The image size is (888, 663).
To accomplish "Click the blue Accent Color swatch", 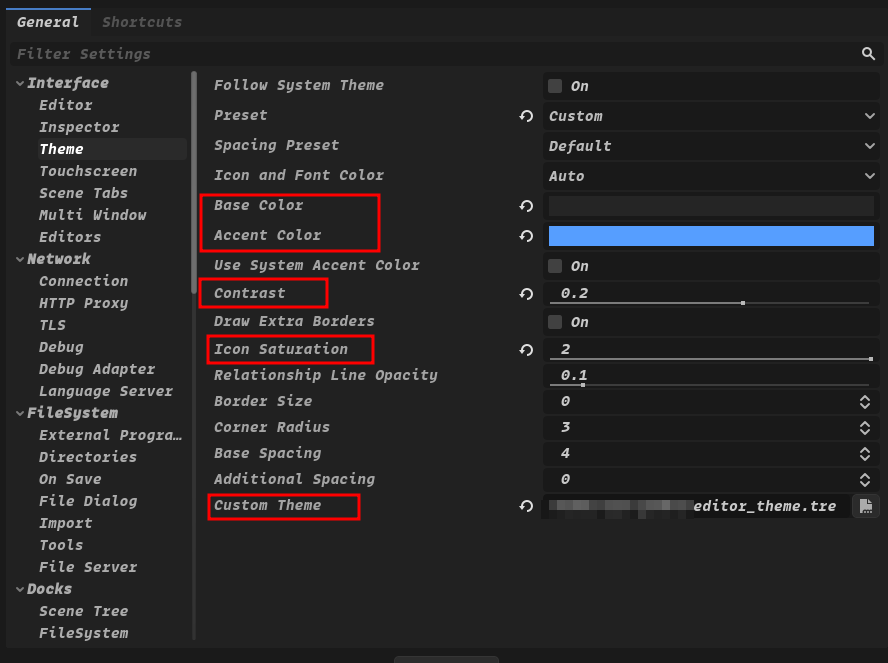I will pyautogui.click(x=711, y=236).
